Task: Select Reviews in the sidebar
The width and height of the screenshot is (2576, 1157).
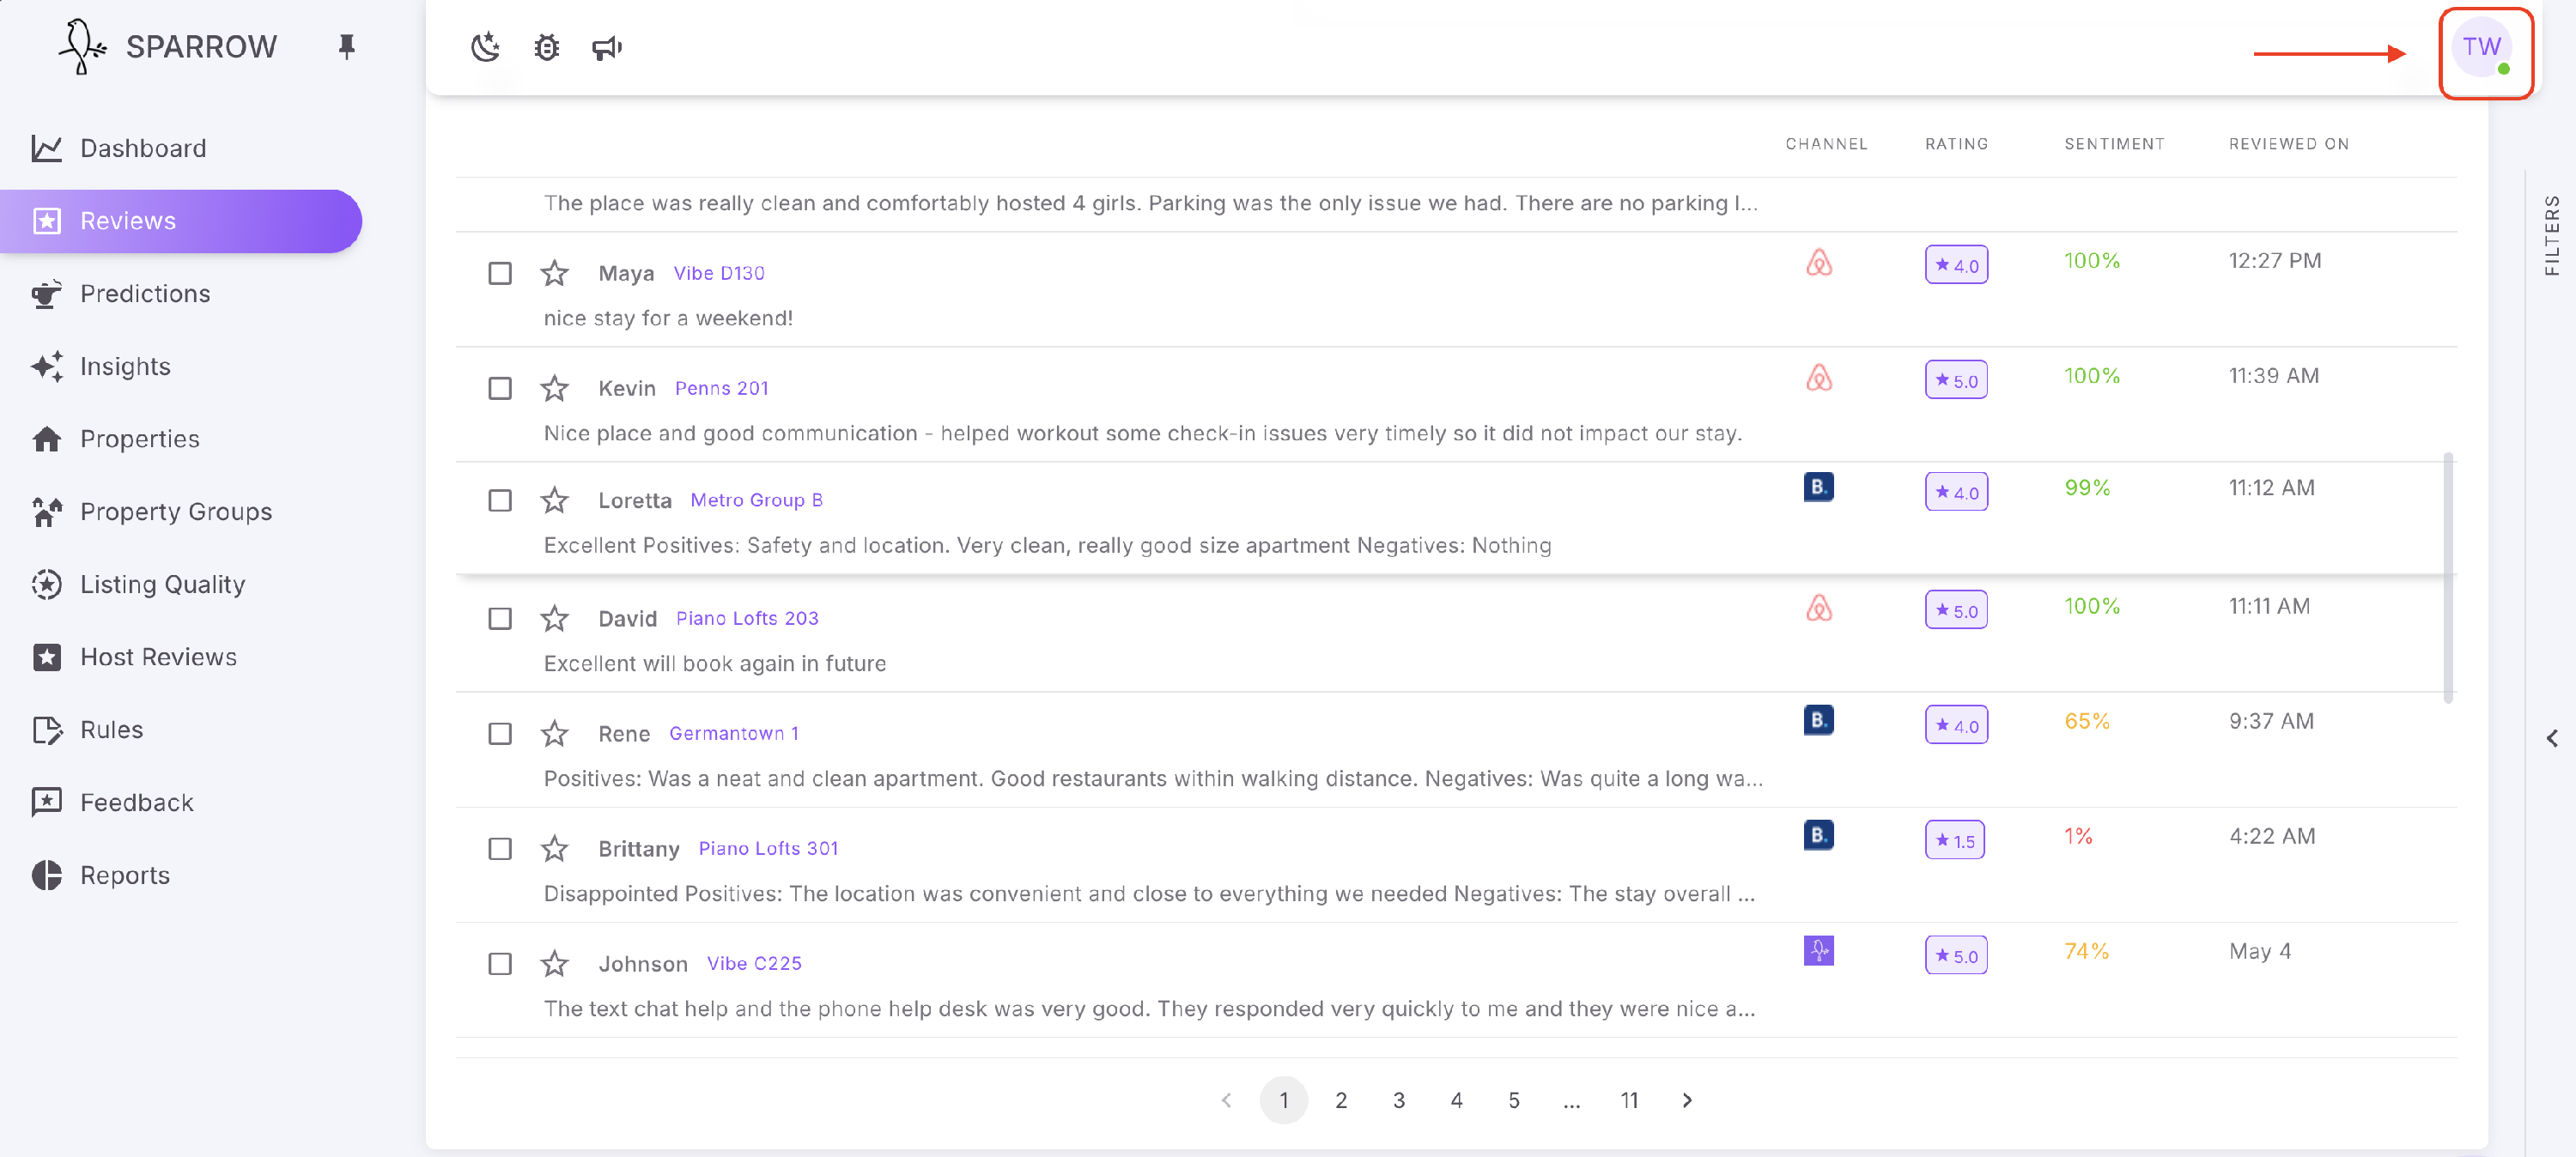Action: 181,221
